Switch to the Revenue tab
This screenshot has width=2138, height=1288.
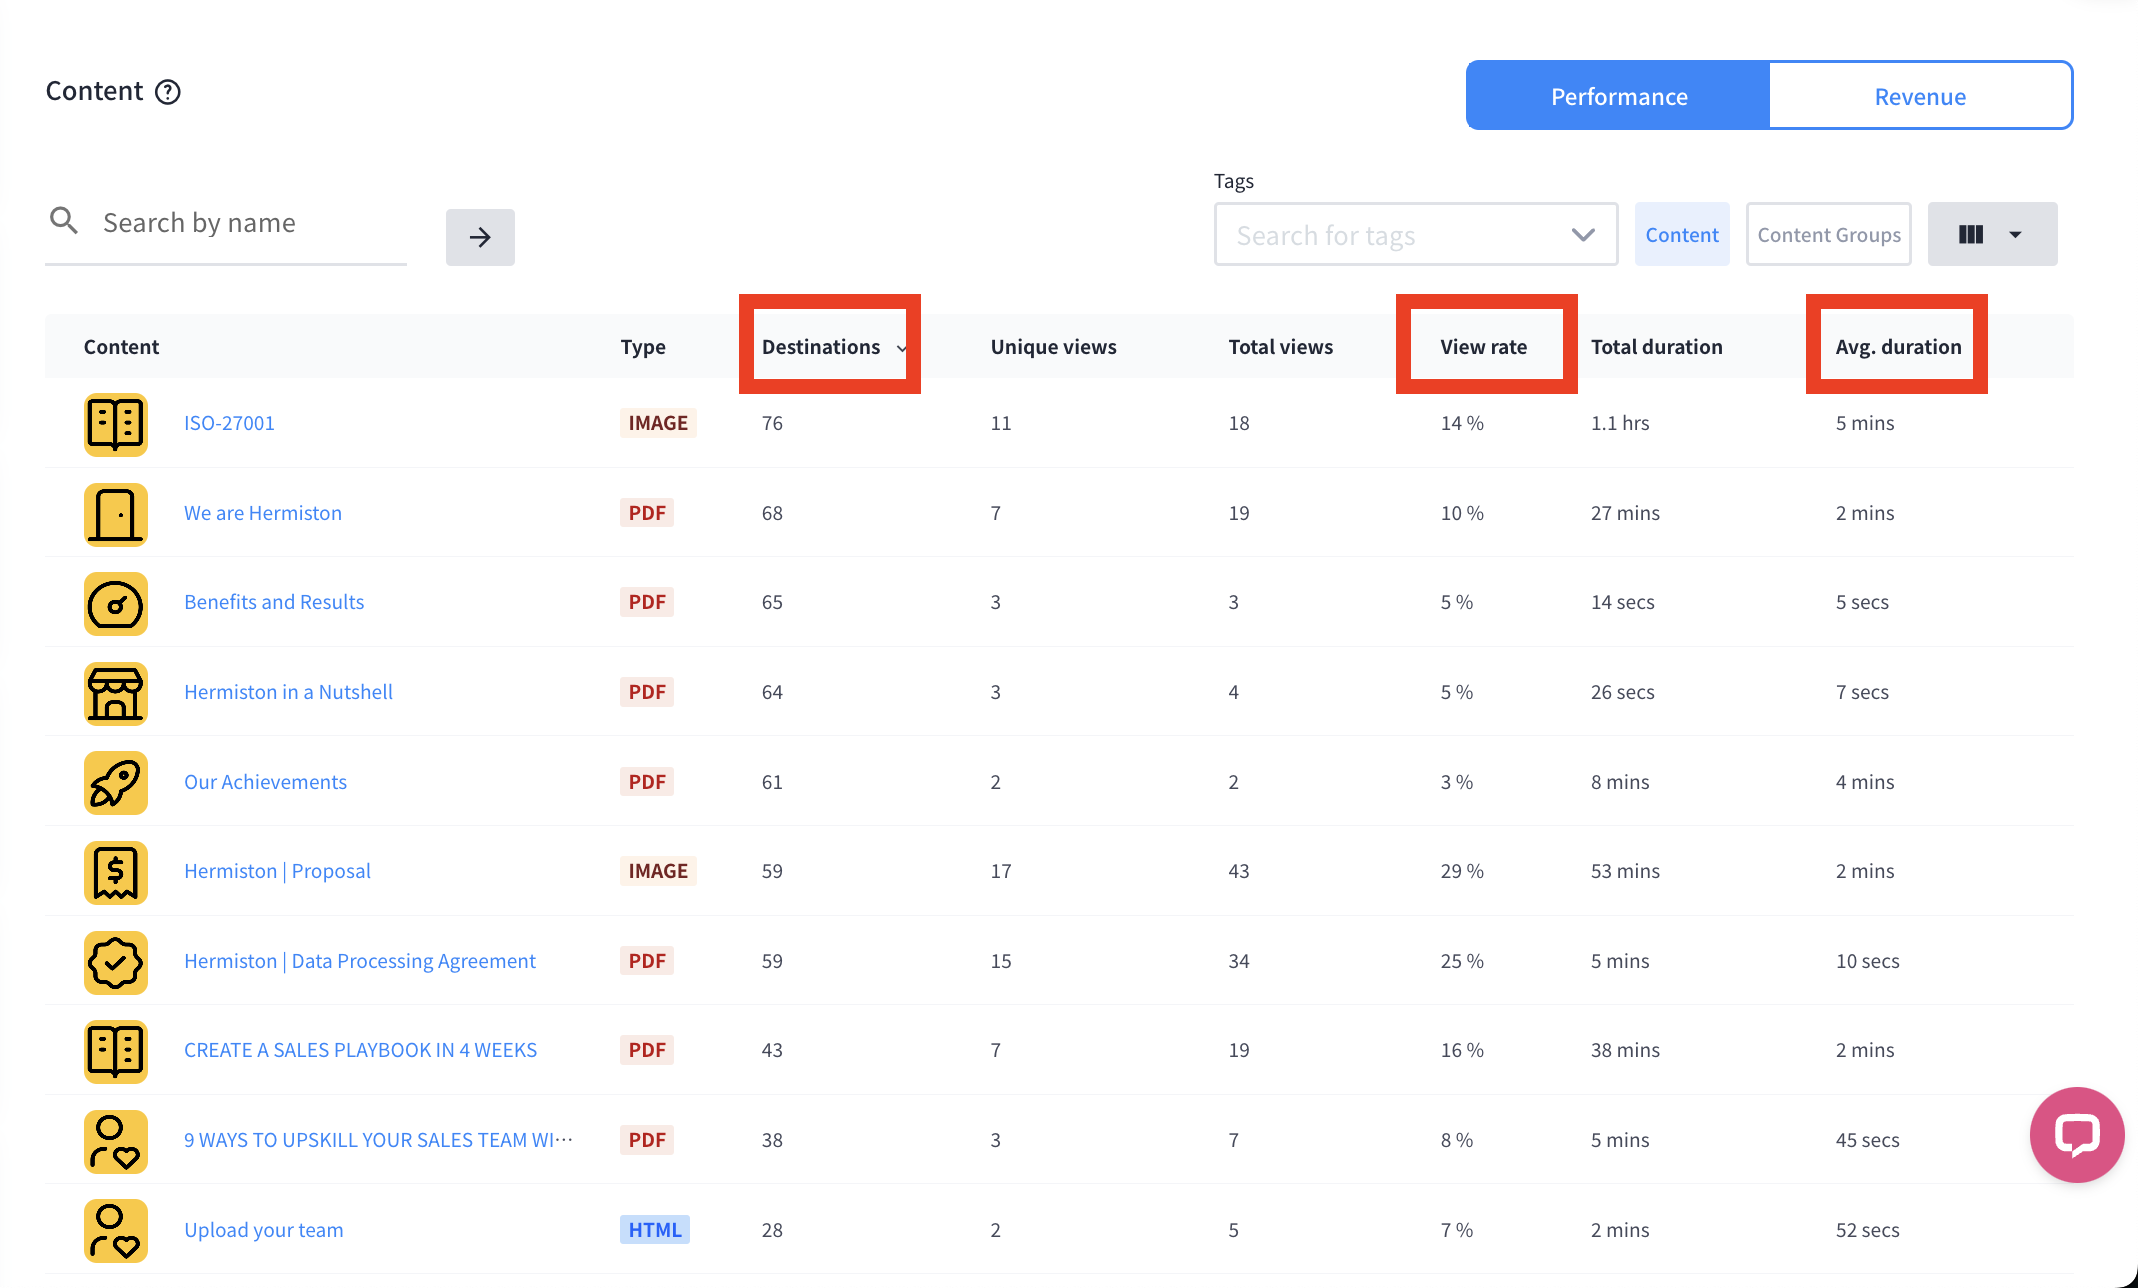[1919, 96]
